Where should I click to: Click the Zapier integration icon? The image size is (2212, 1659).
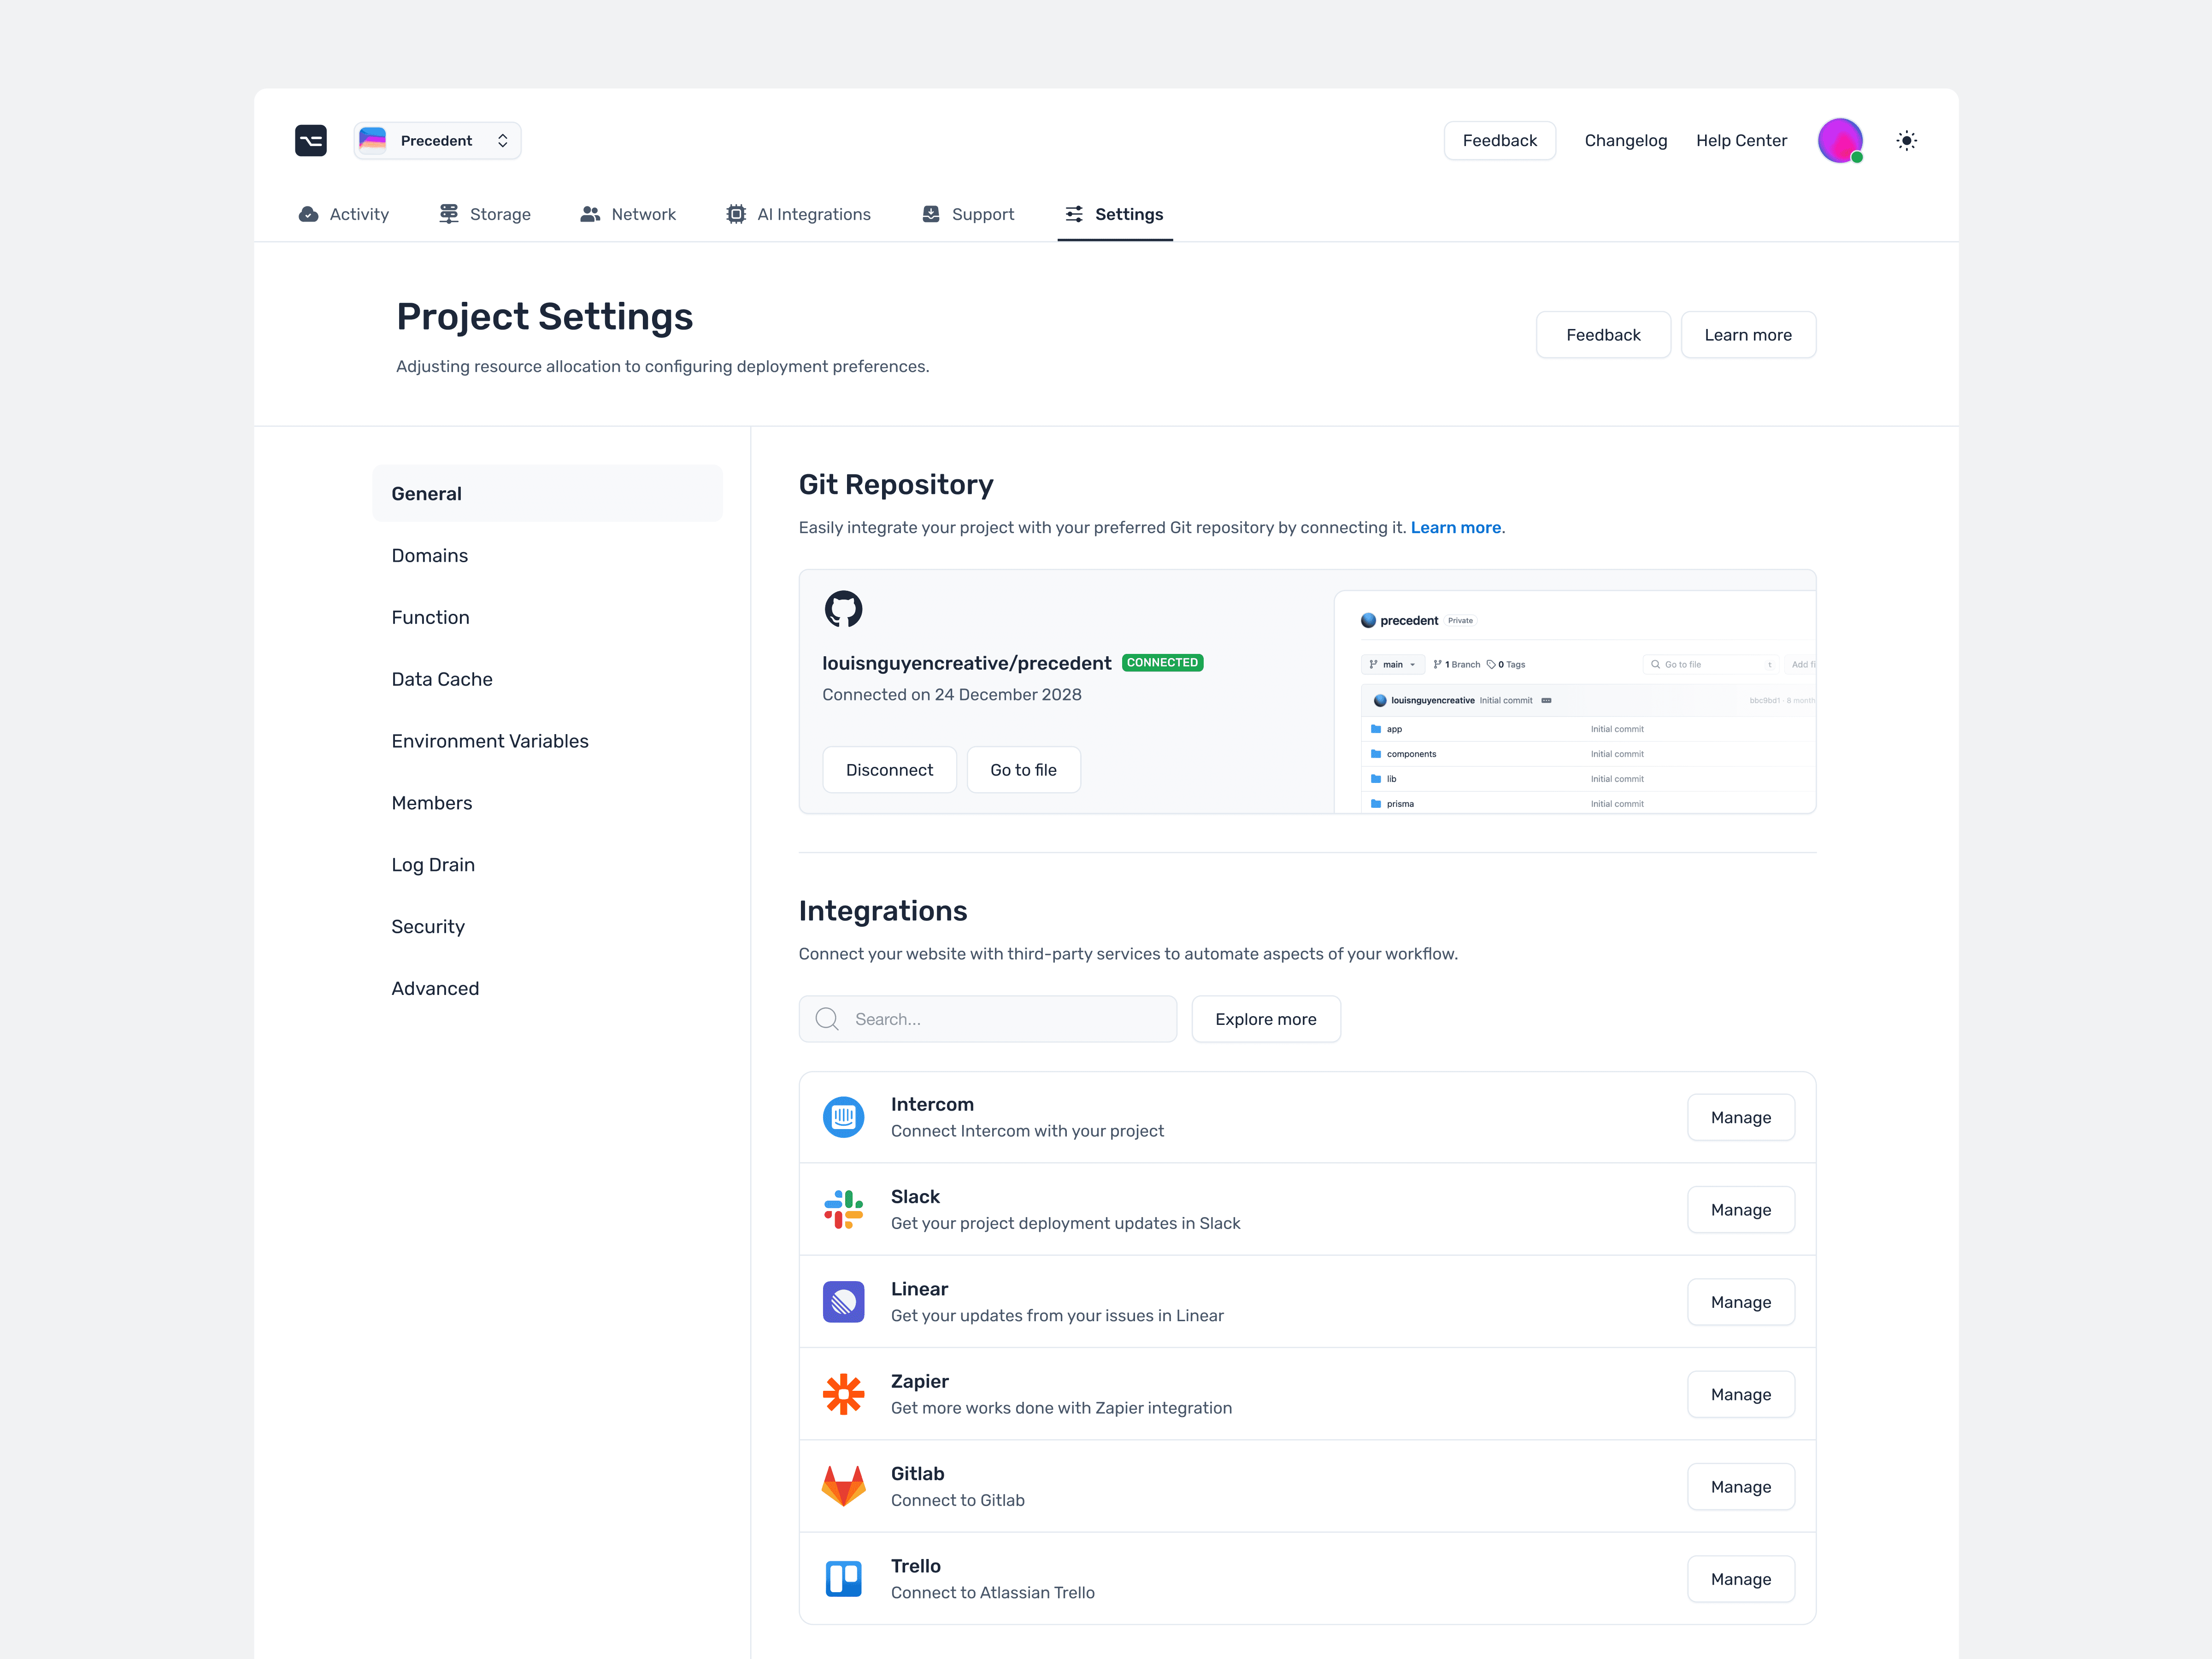coord(843,1394)
